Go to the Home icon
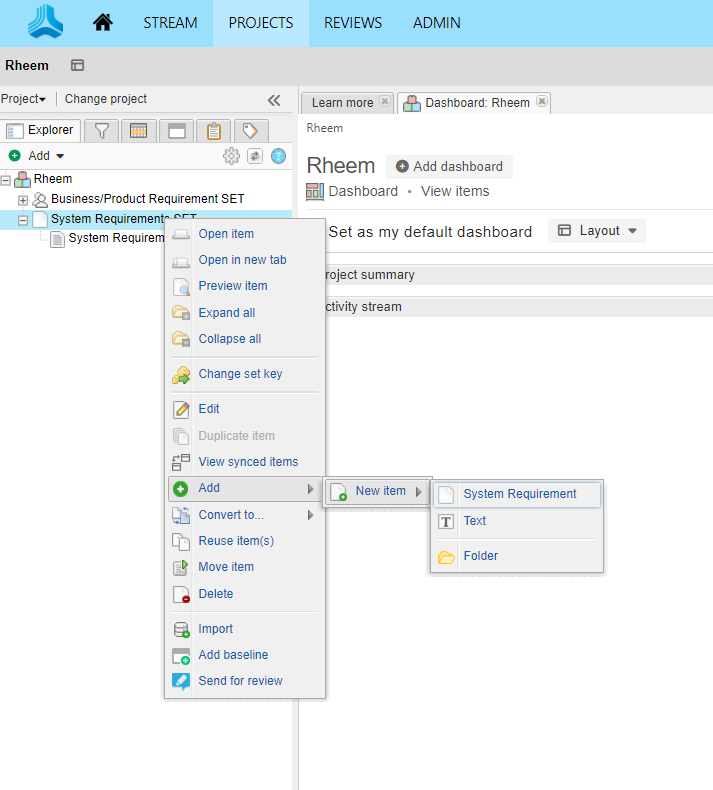 click(x=103, y=23)
